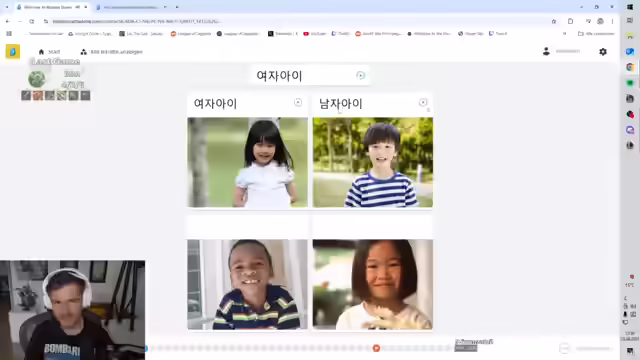Open the settings gear in the app header
640x360 pixels.
point(603,52)
